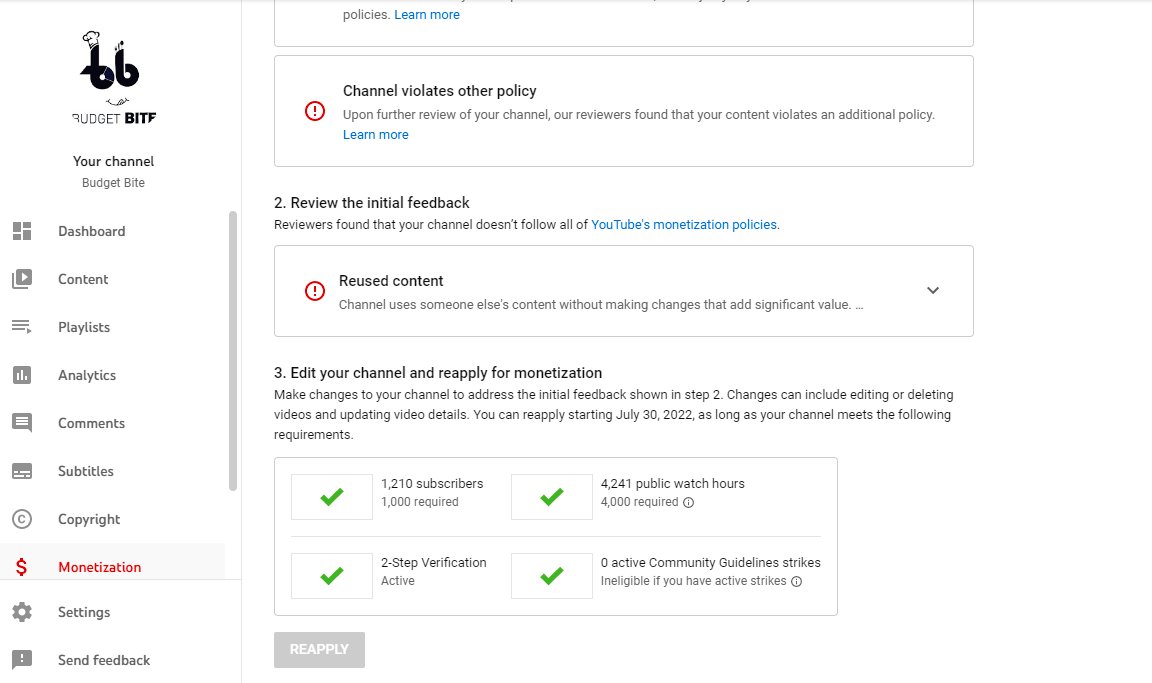Click the '1,210 subscribers' text

pos(432,483)
